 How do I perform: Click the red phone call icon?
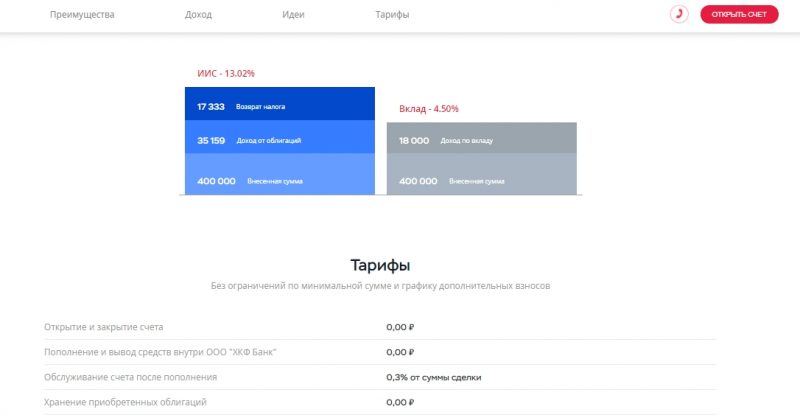(679, 14)
